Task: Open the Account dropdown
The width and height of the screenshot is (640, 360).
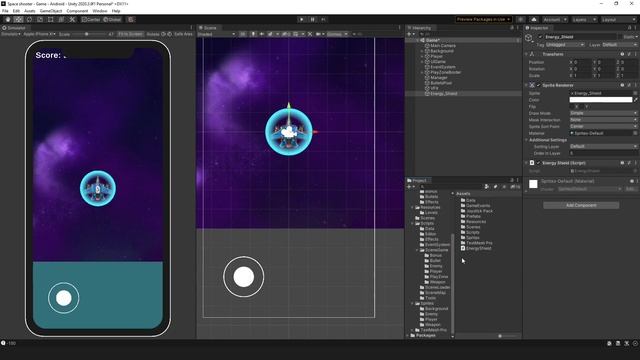Action: 555,19
